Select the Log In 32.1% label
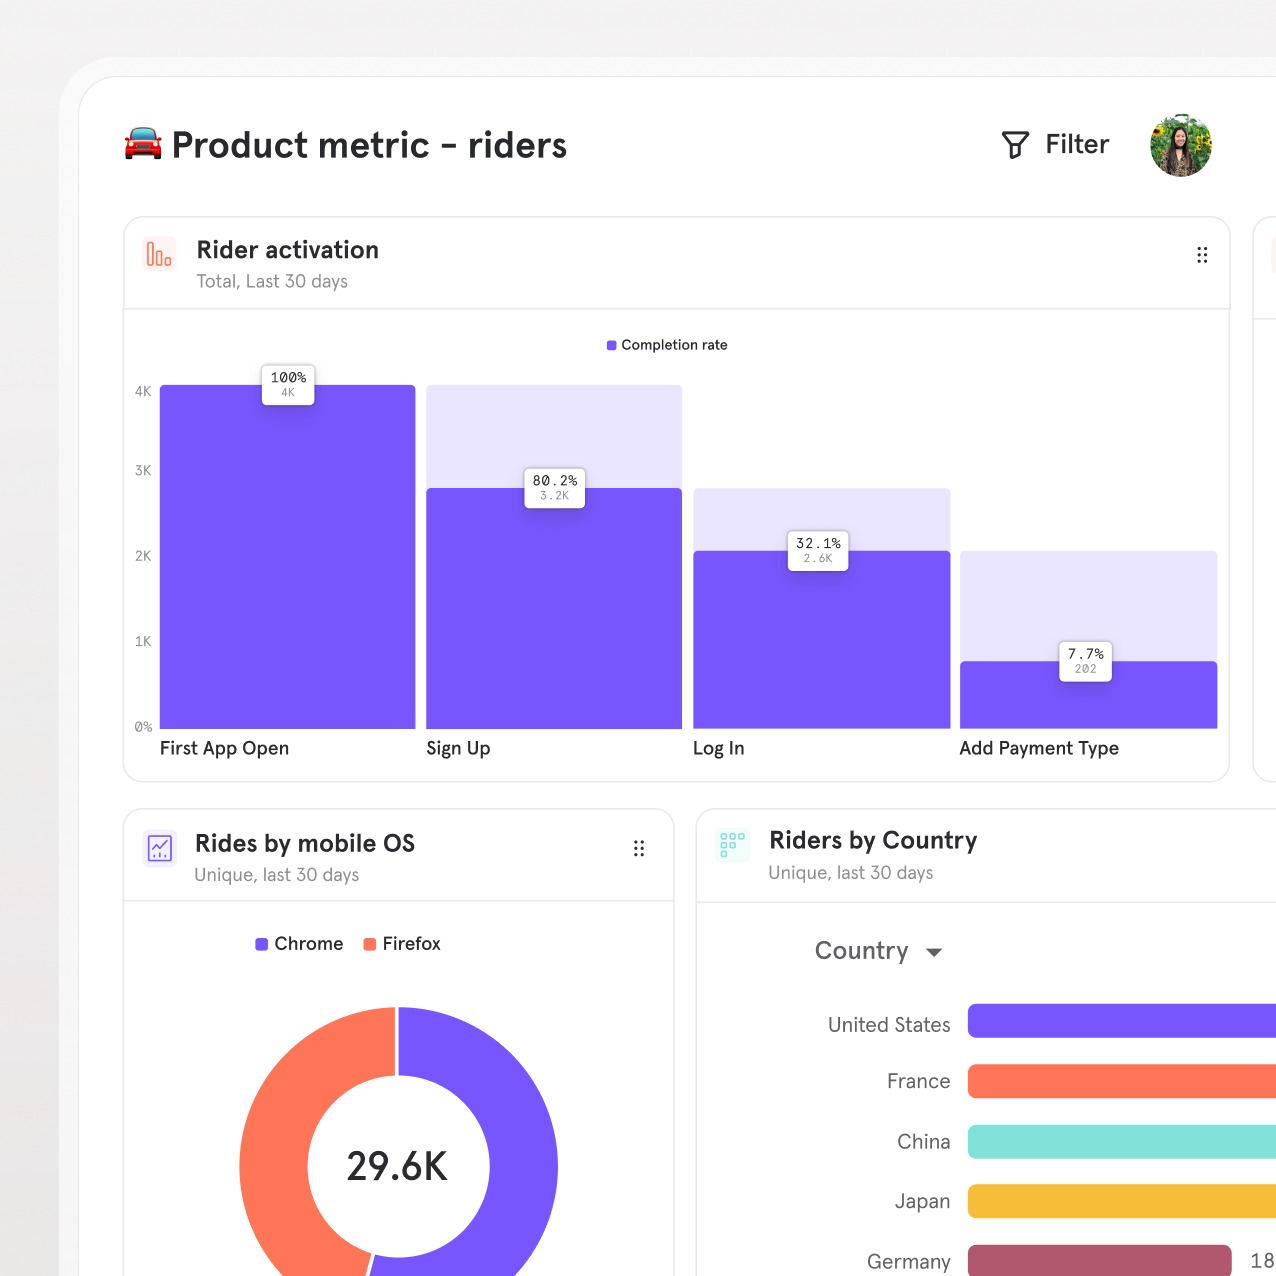The width and height of the screenshot is (1276, 1276). 818,550
